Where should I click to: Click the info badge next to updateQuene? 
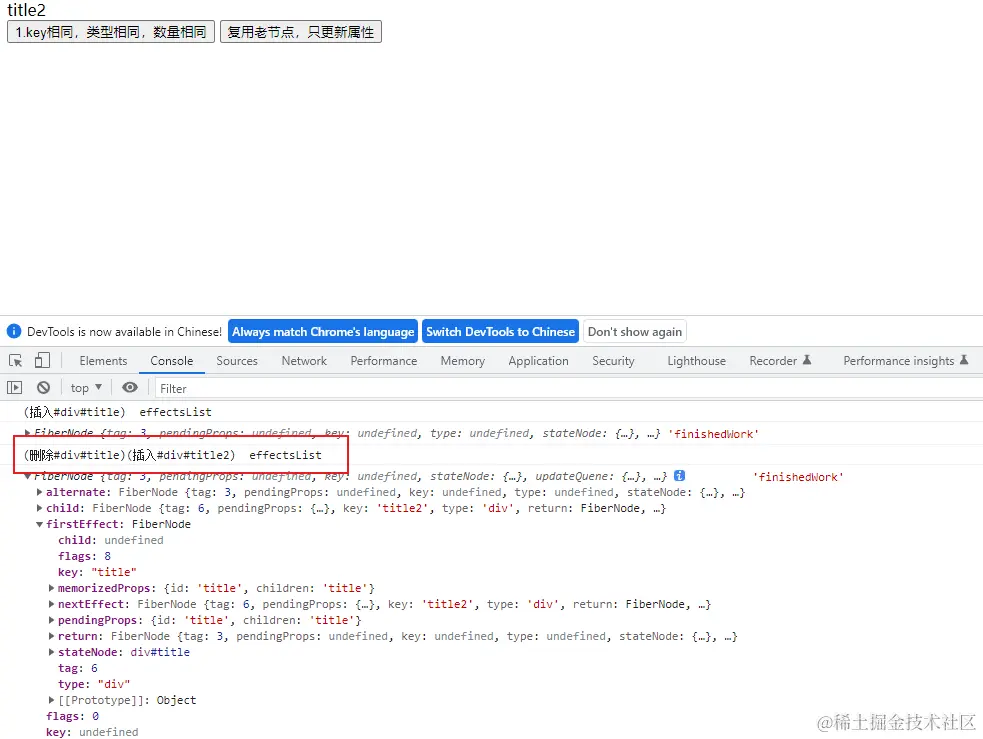[679, 476]
